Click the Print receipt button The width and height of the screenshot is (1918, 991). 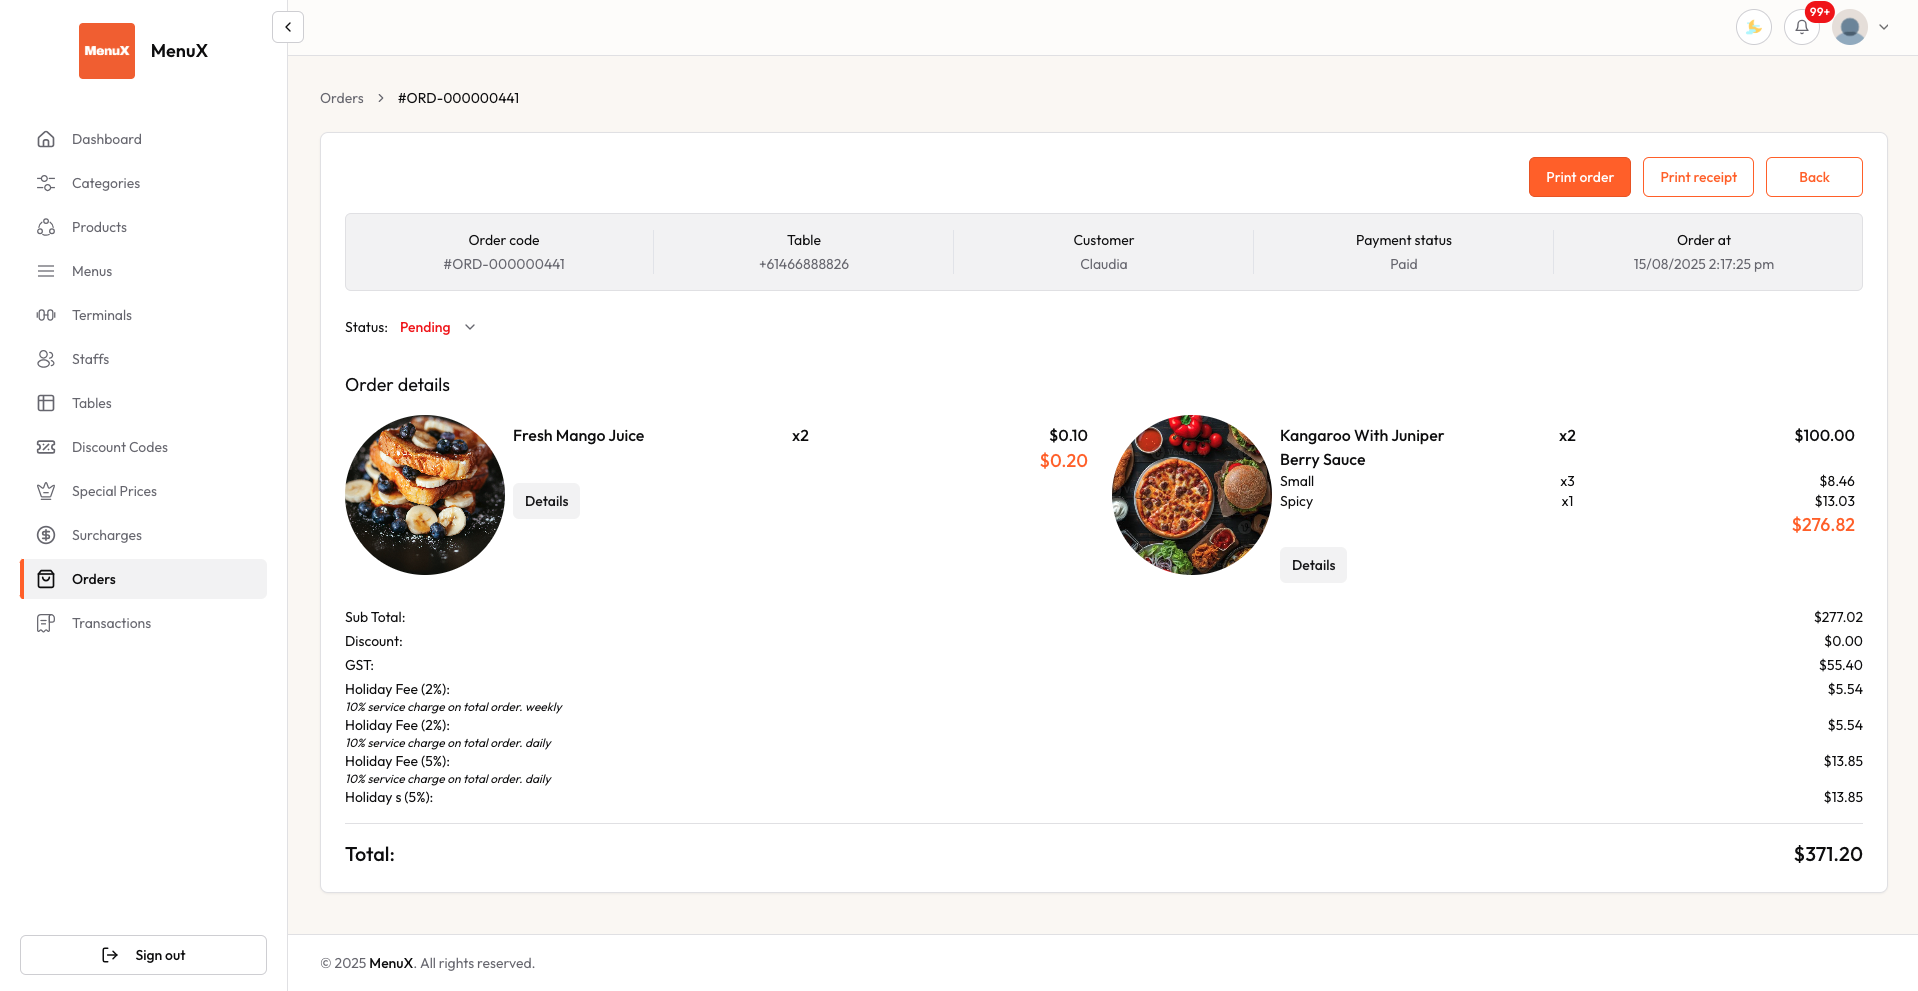(x=1698, y=177)
